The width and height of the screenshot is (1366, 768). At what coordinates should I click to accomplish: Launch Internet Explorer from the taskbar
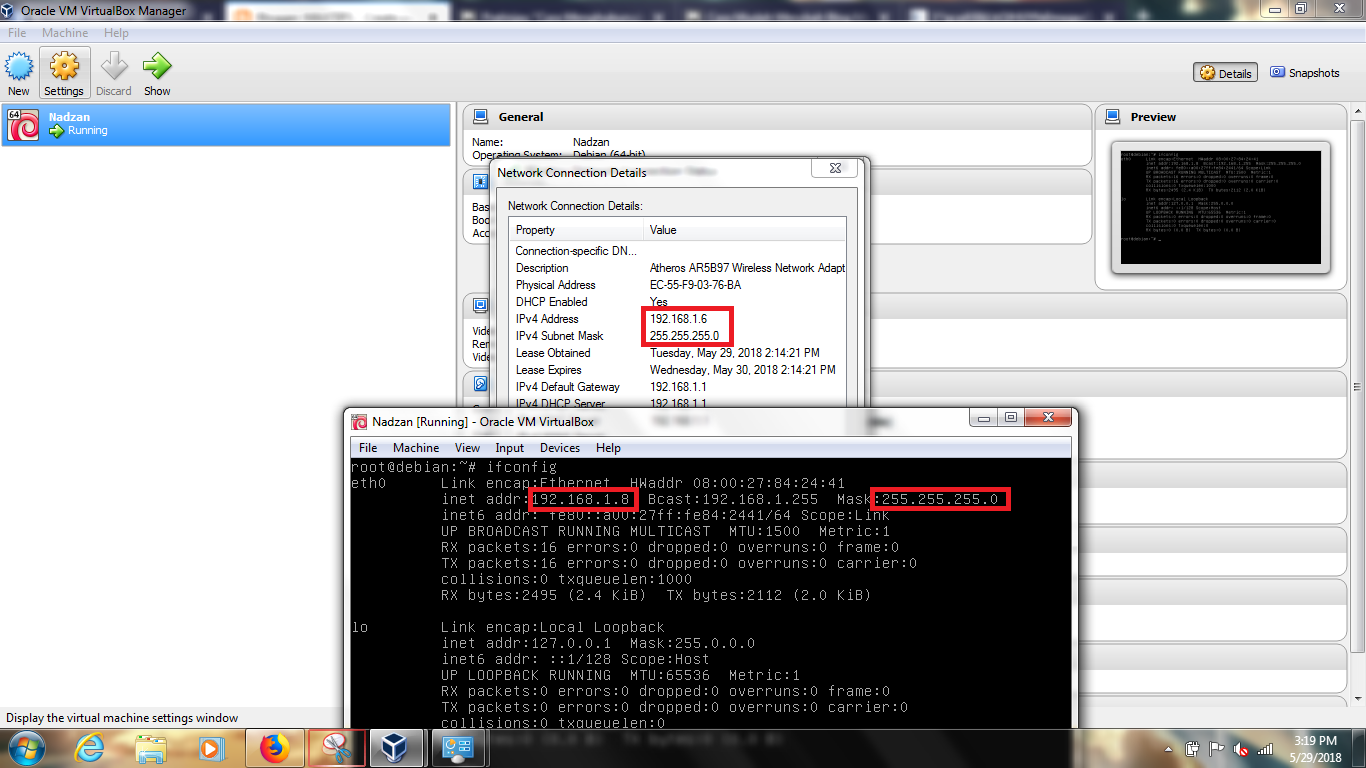(x=91, y=748)
